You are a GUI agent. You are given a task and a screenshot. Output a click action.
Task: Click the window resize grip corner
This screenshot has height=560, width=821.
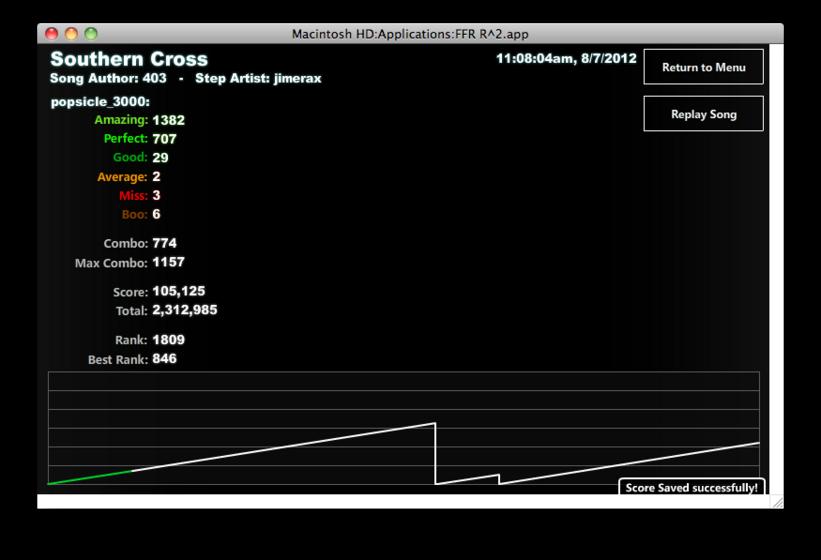[x=778, y=502]
